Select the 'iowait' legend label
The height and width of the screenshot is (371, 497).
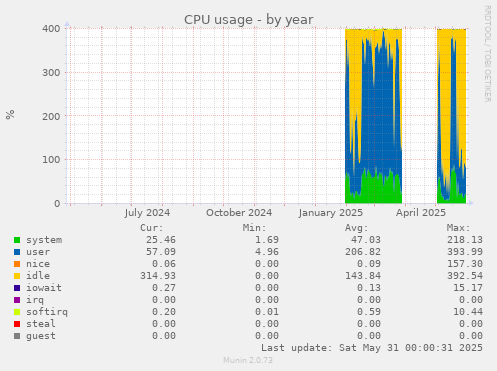pos(44,288)
